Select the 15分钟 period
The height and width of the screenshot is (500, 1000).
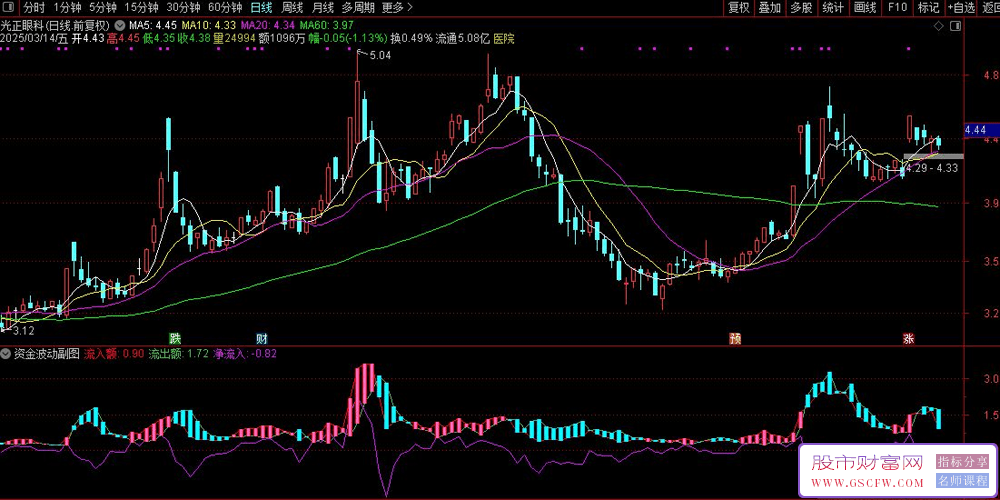coord(141,8)
